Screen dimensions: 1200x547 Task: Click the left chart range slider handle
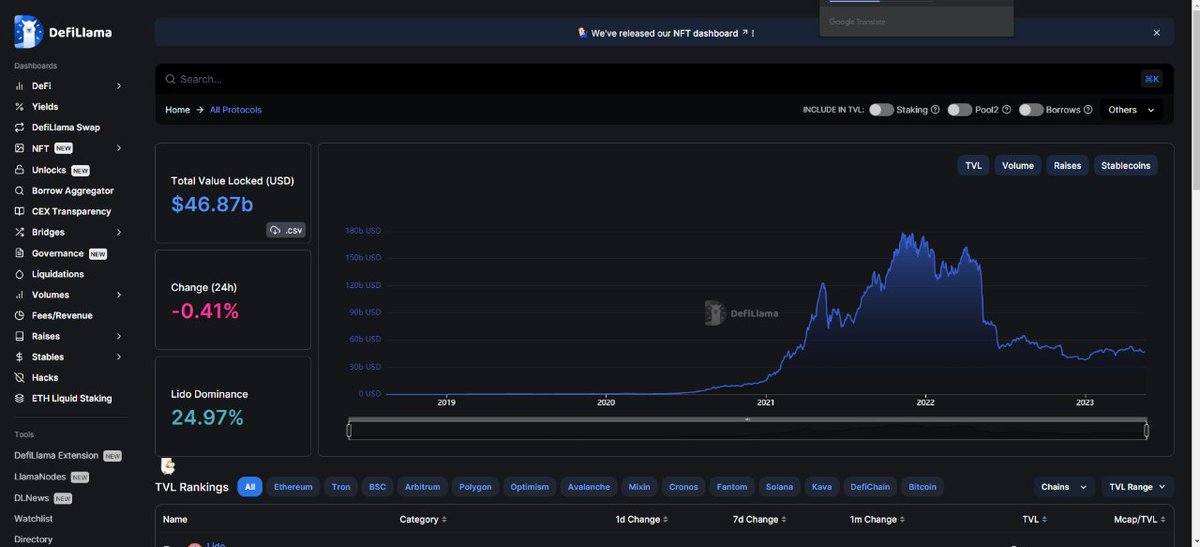(x=349, y=431)
